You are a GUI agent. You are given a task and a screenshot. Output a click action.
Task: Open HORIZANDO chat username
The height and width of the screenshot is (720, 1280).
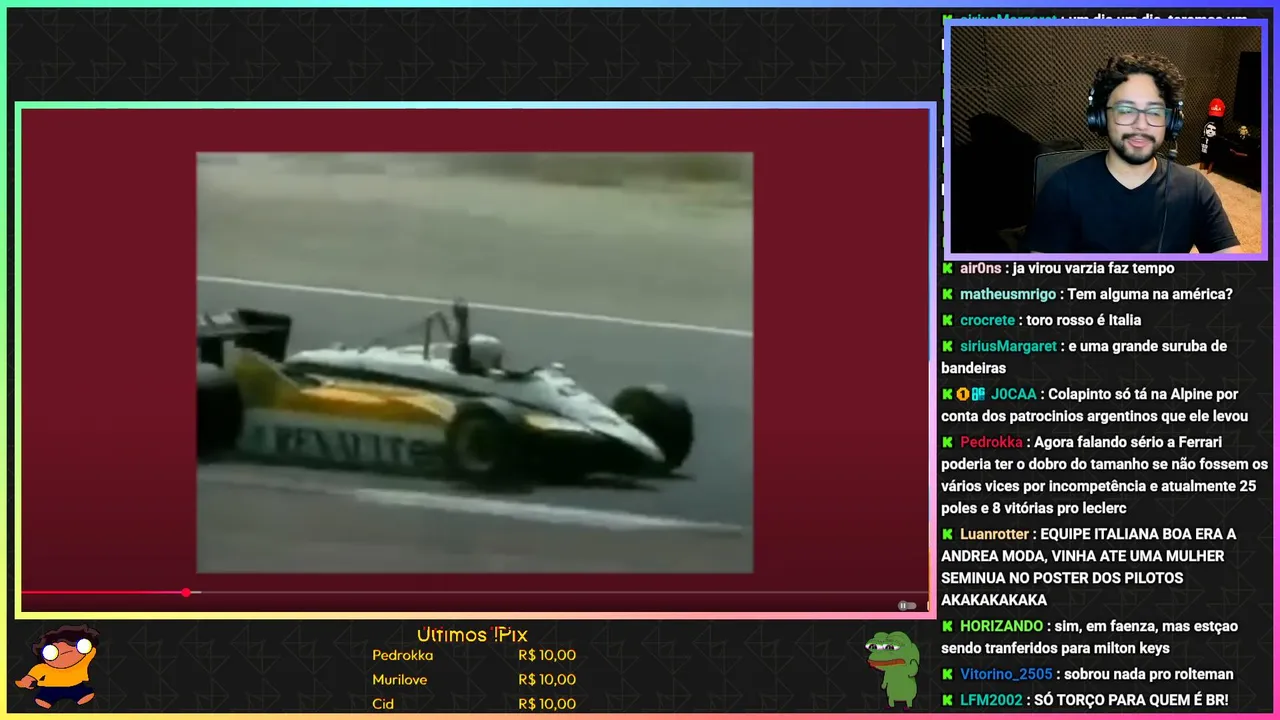coord(1002,626)
